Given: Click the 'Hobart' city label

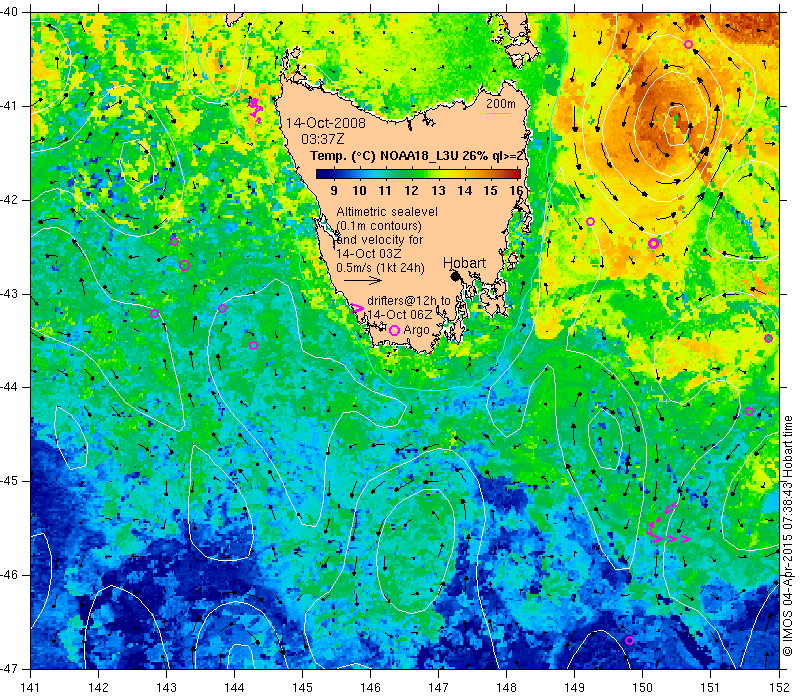Looking at the screenshot, I should 464,263.
